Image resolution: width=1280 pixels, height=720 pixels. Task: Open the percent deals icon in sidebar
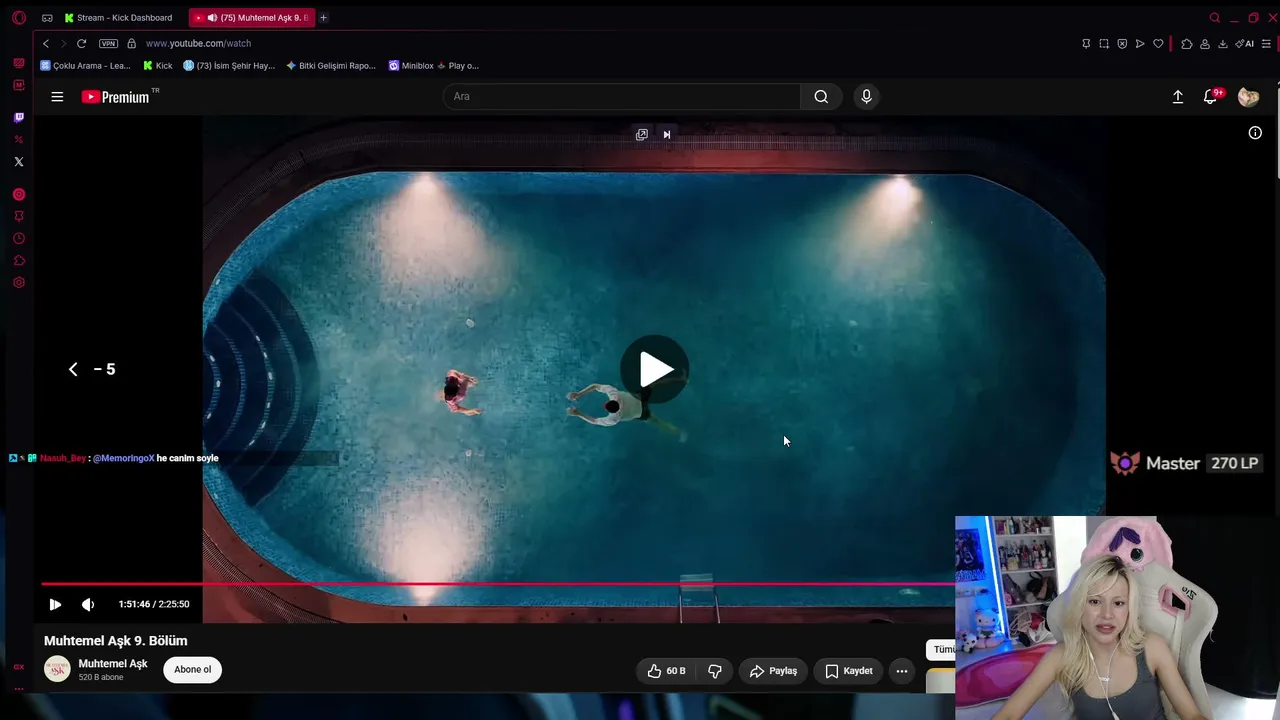[19, 140]
